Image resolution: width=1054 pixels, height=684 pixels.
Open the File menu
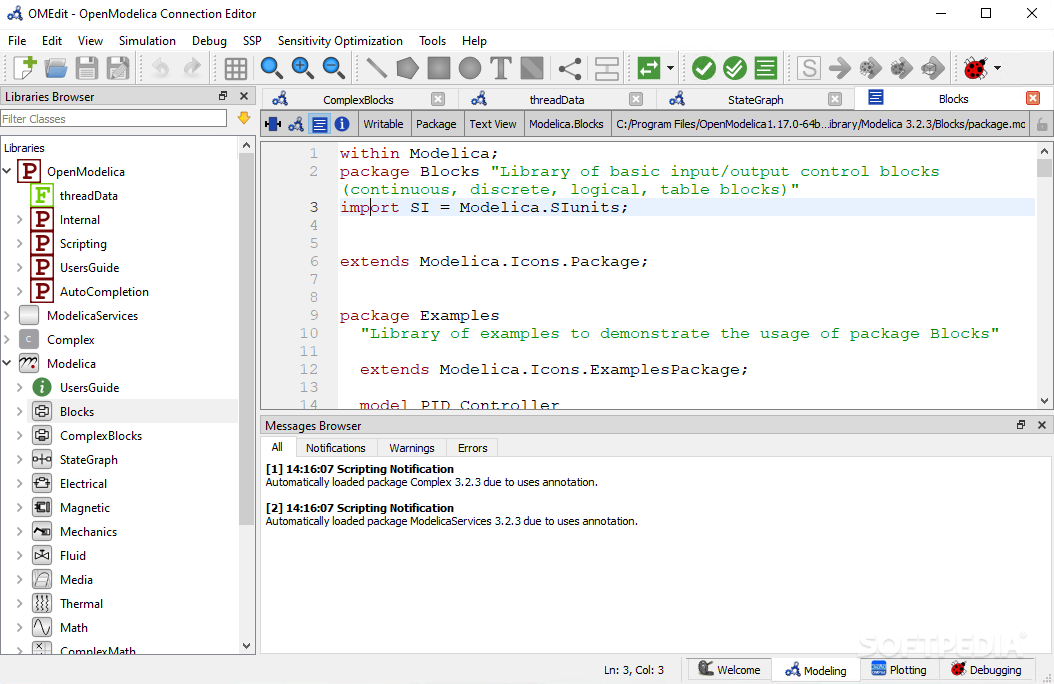(x=17, y=41)
